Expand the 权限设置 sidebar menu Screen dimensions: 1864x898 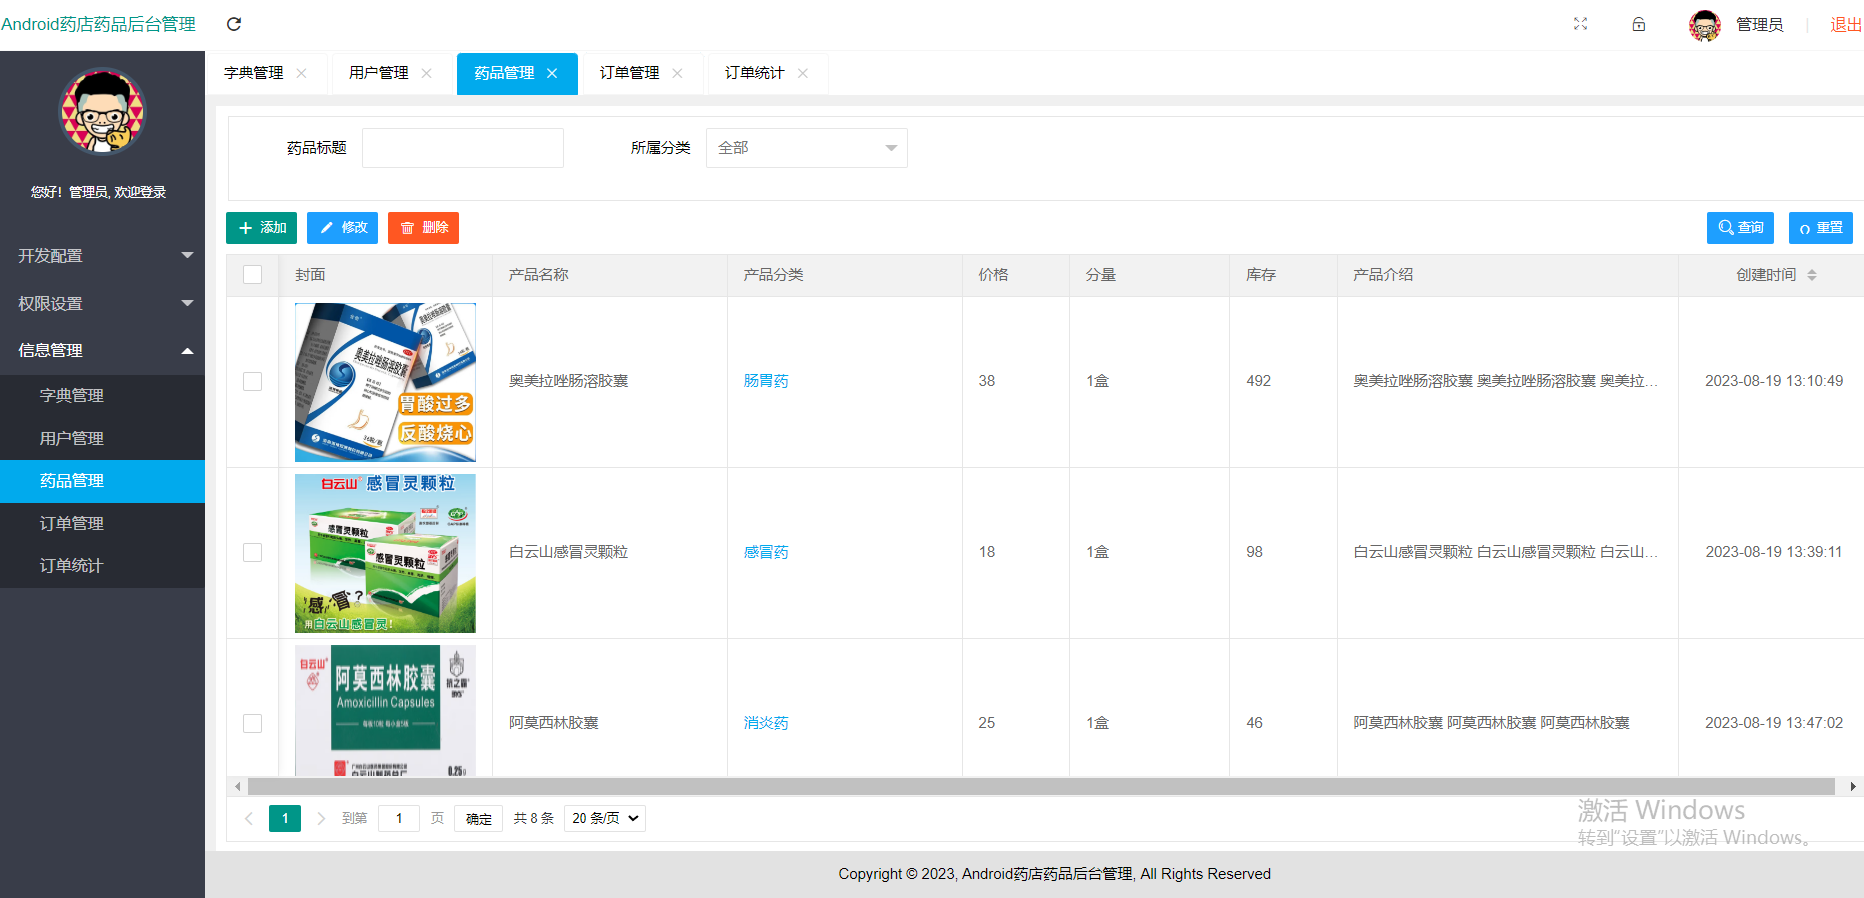coord(102,303)
